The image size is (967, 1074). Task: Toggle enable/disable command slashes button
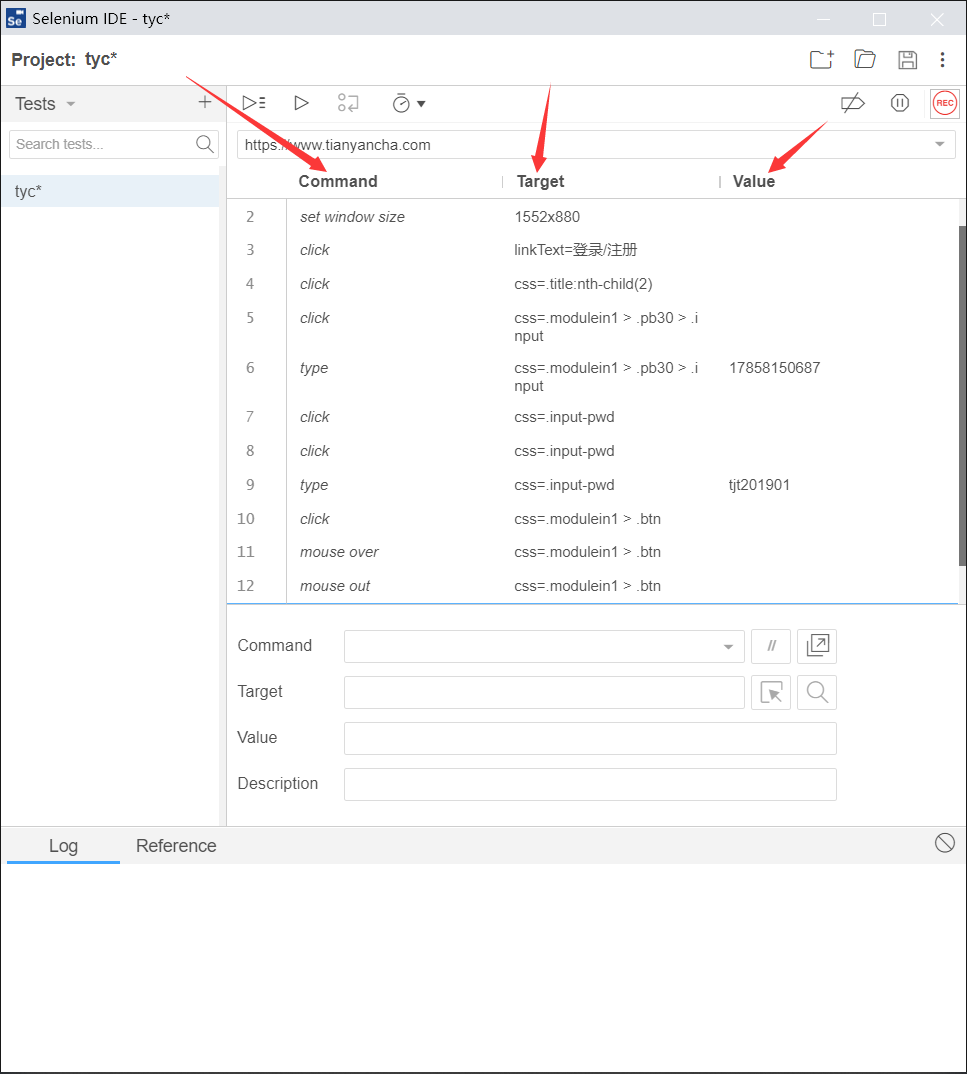(x=771, y=646)
